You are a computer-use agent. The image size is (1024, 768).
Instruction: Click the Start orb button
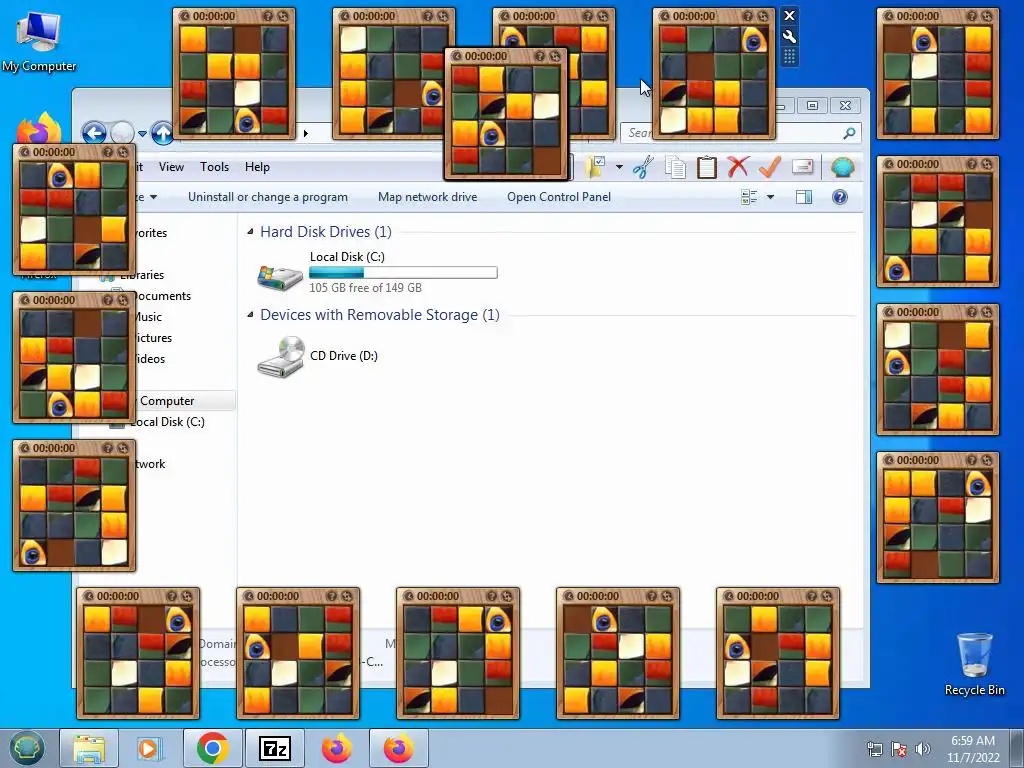[x=27, y=748]
